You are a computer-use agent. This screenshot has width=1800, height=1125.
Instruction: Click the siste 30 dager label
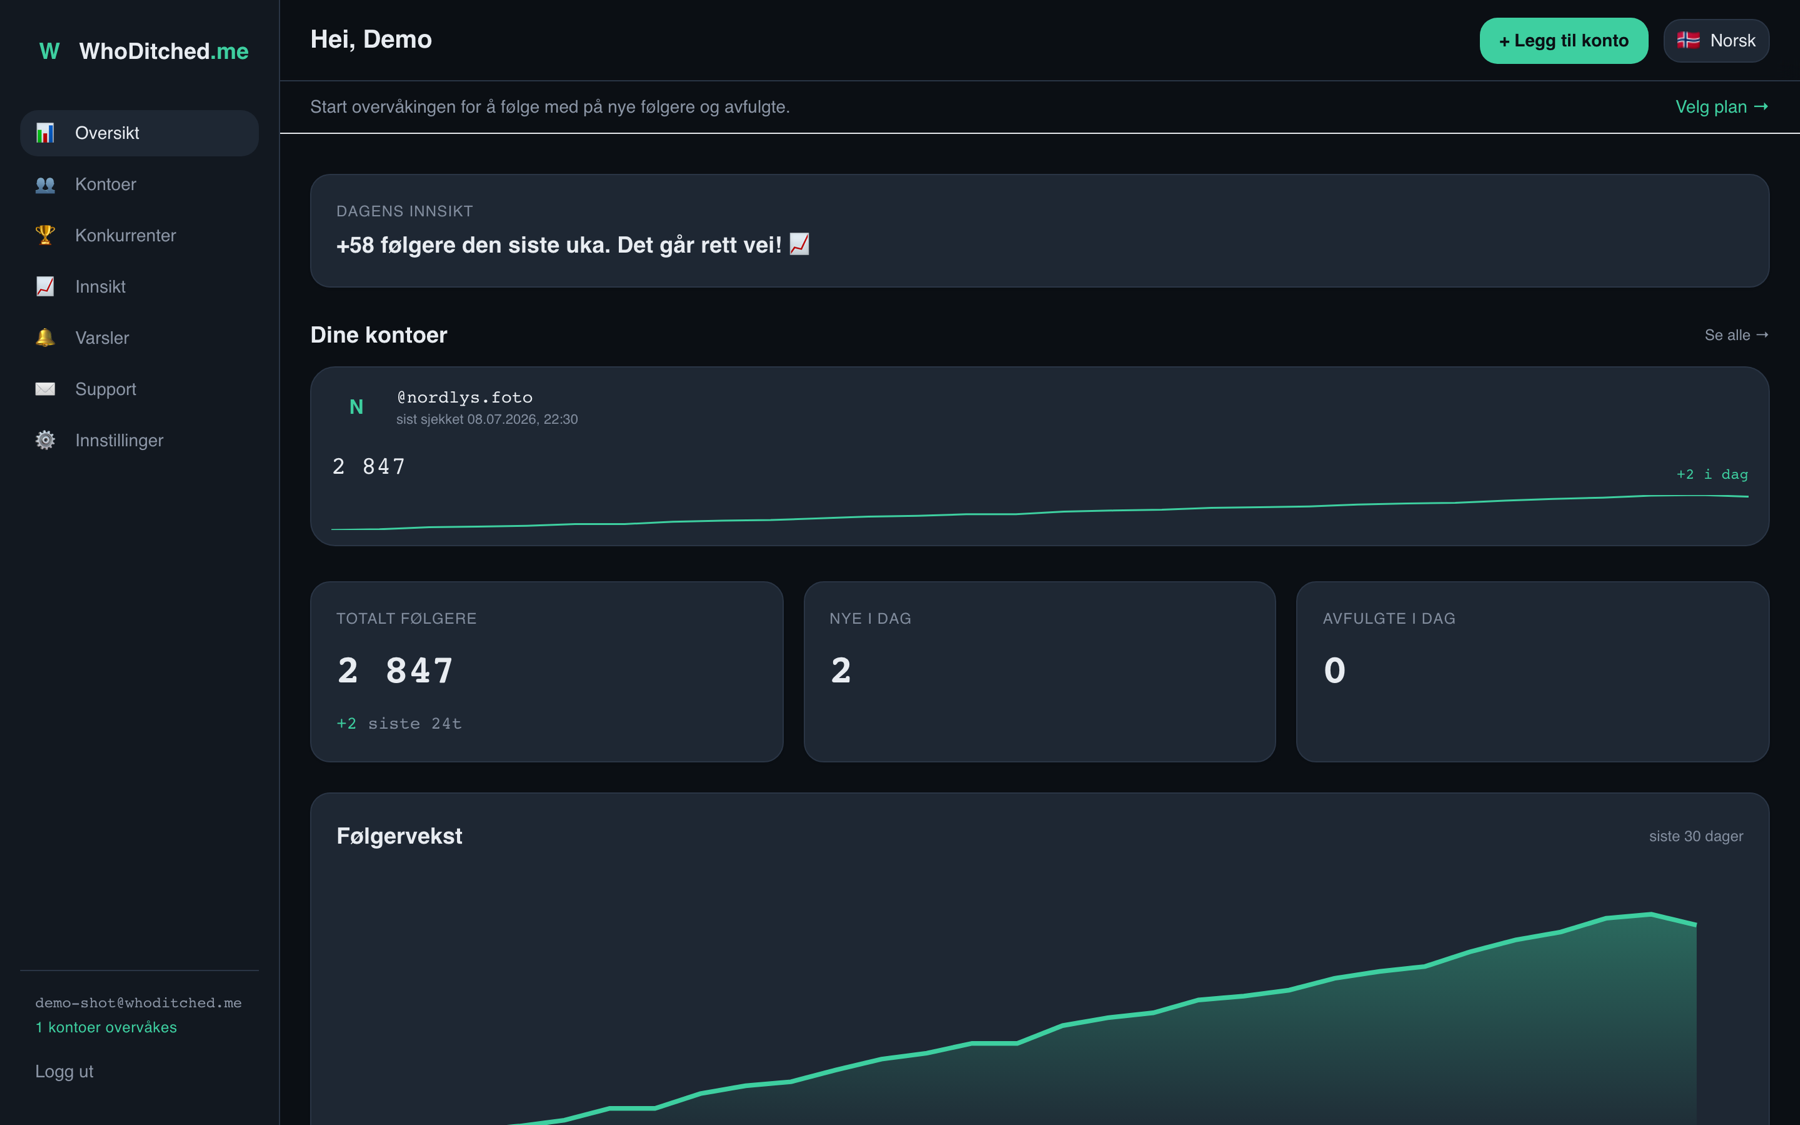point(1696,836)
